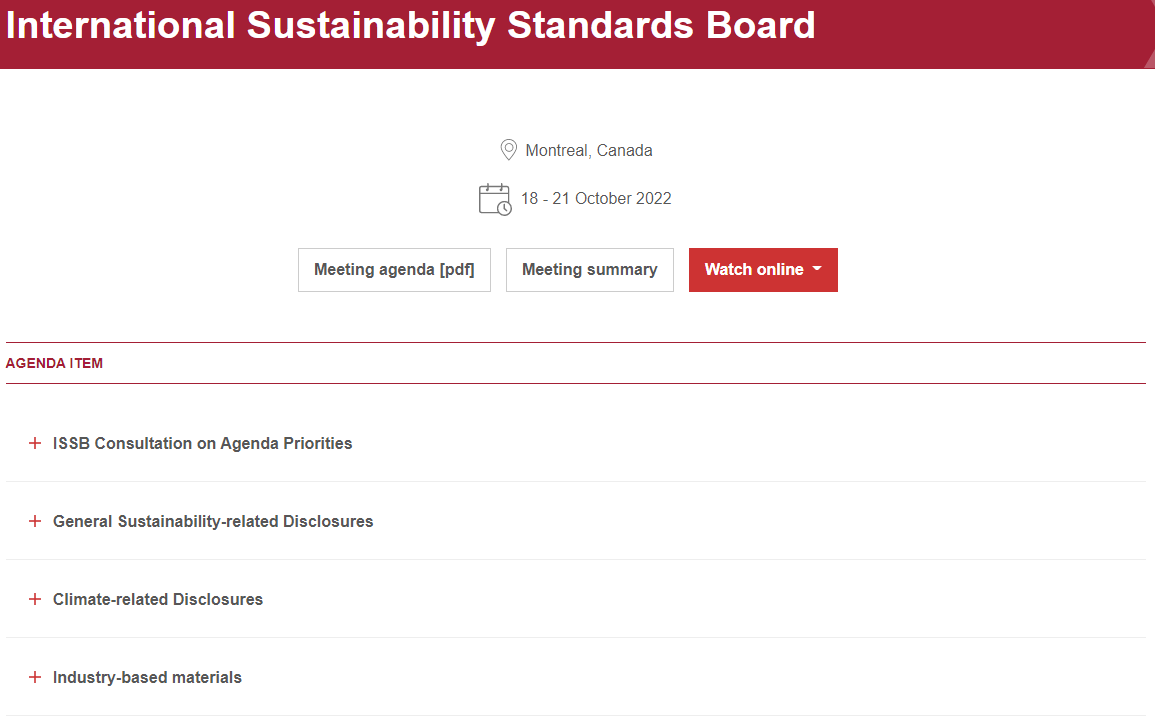Click the Montreal, Canada location text
Viewport: 1155px width, 723px height.
pyautogui.click(x=589, y=150)
